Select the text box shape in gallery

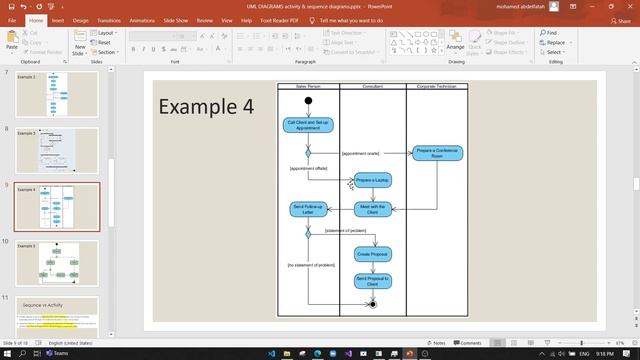[x=394, y=34]
